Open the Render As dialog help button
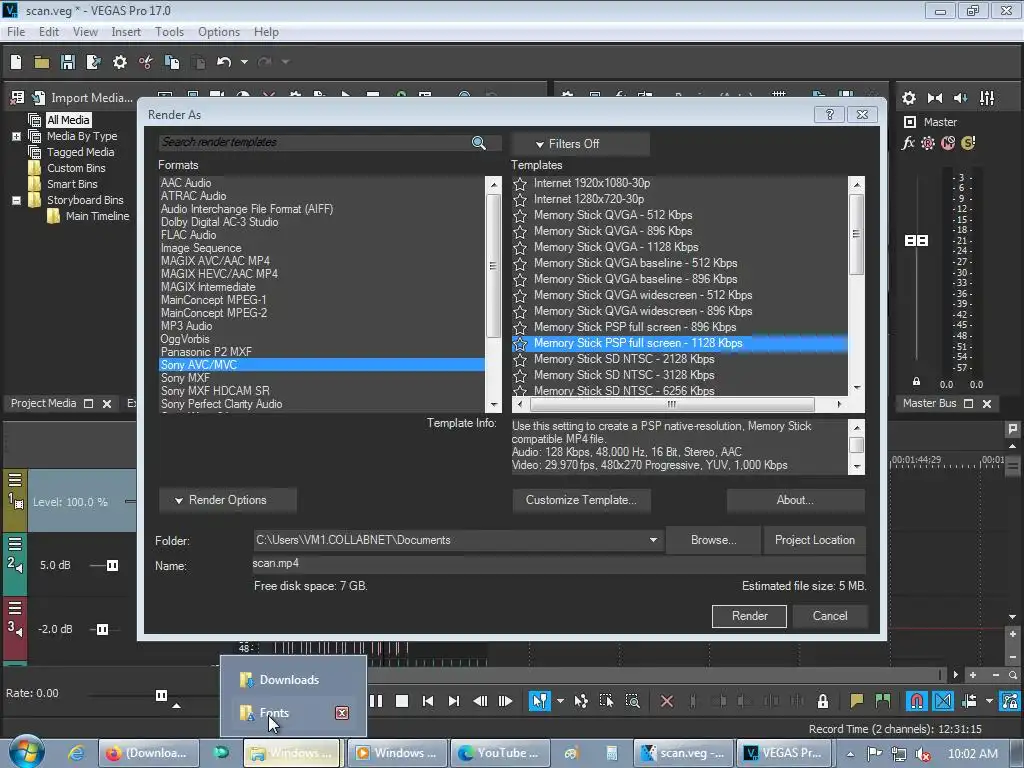 [x=829, y=114]
